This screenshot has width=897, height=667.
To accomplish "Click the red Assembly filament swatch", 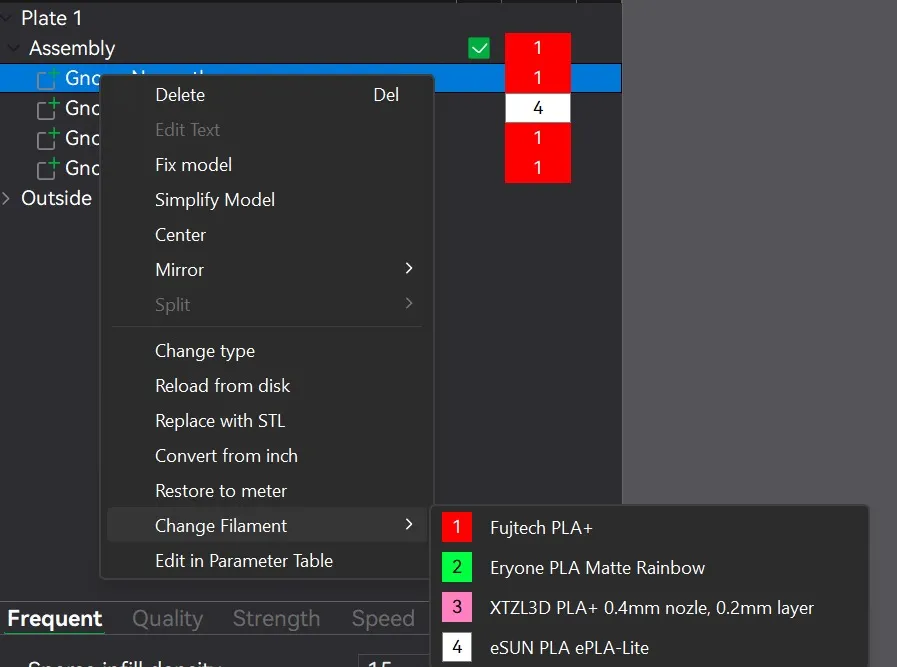I will point(538,48).
